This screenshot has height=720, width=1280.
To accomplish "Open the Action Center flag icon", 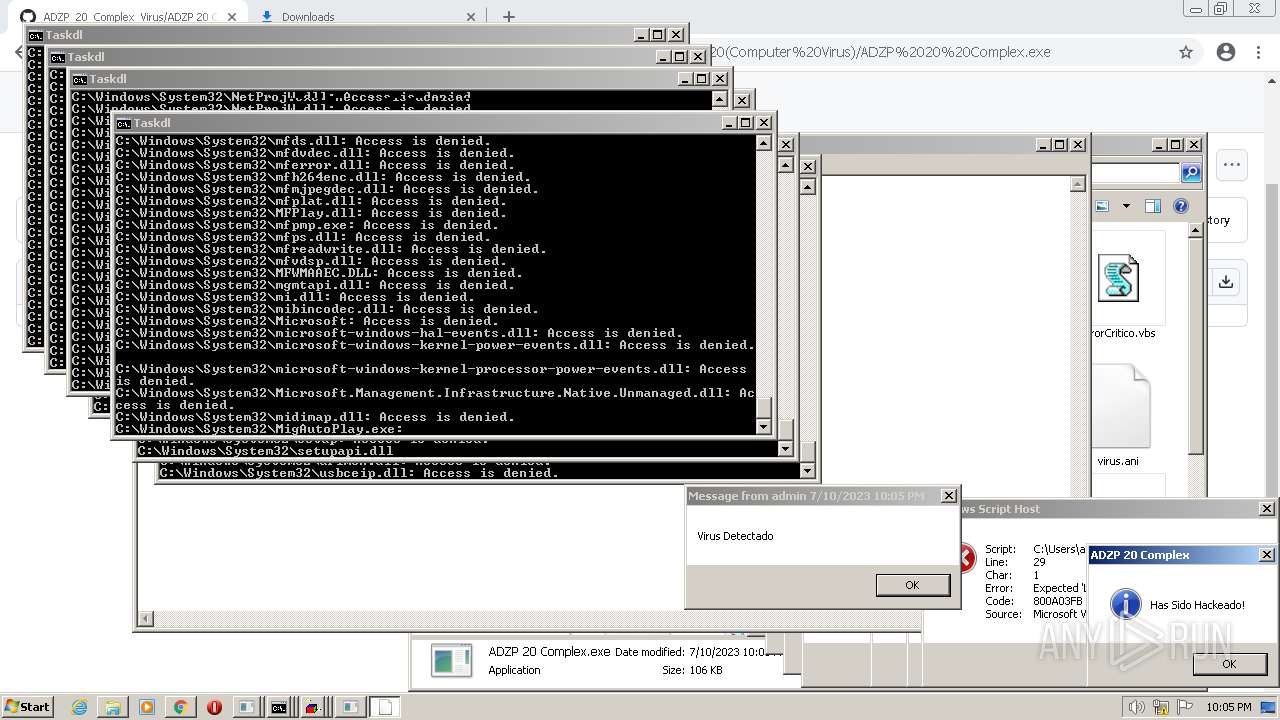I will click(x=1185, y=707).
